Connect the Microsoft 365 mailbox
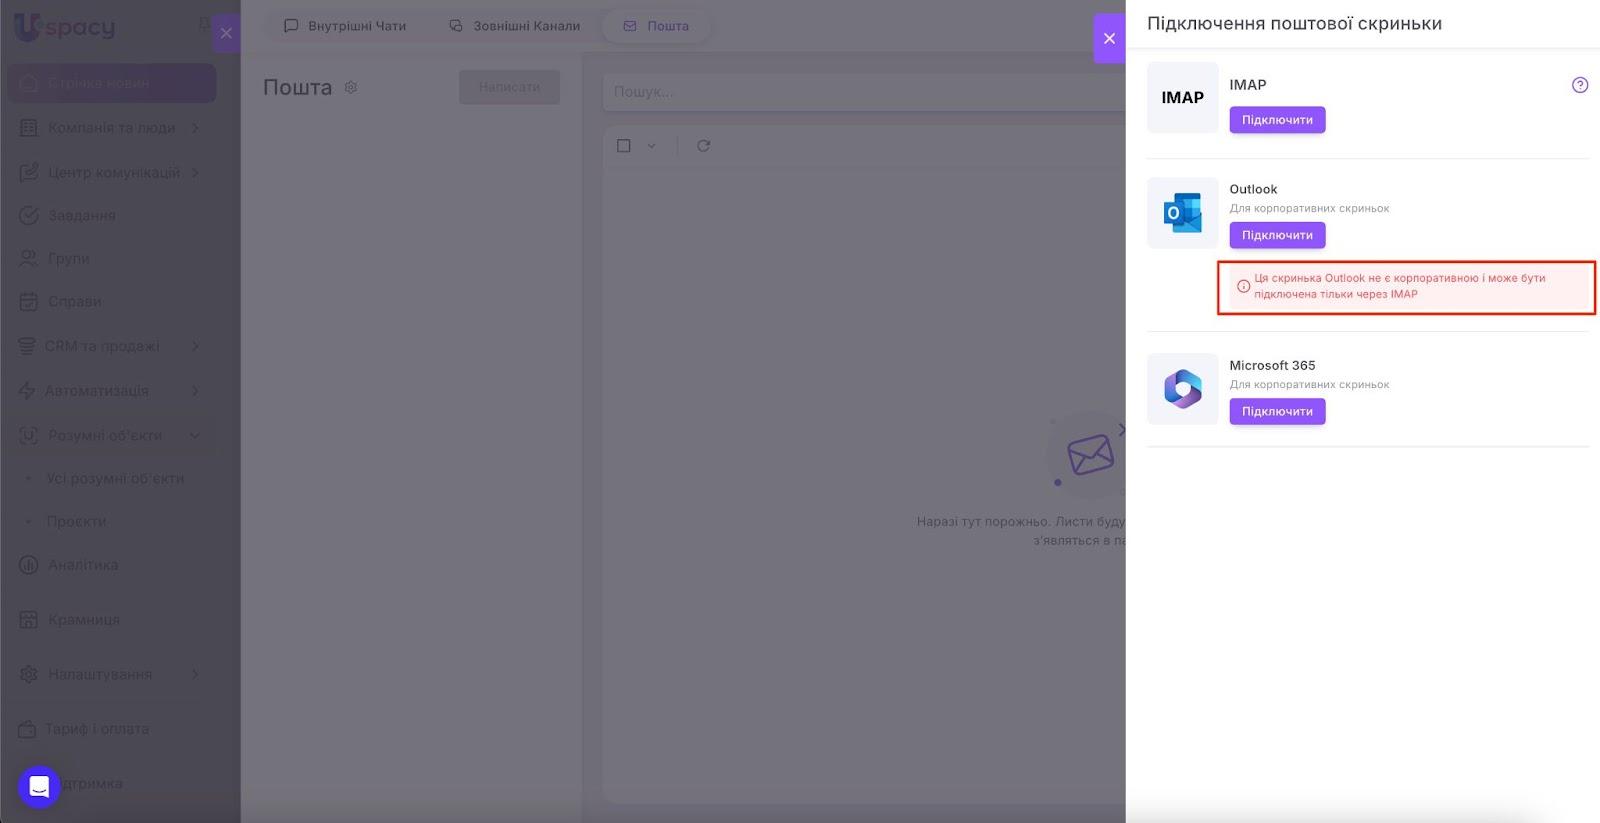This screenshot has height=823, width=1600. 1277,411
